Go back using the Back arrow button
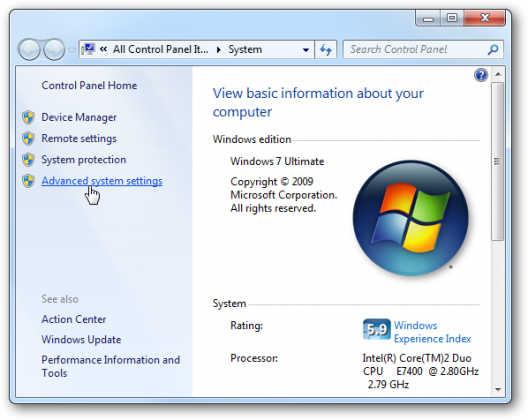528x420 pixels. pos(29,50)
